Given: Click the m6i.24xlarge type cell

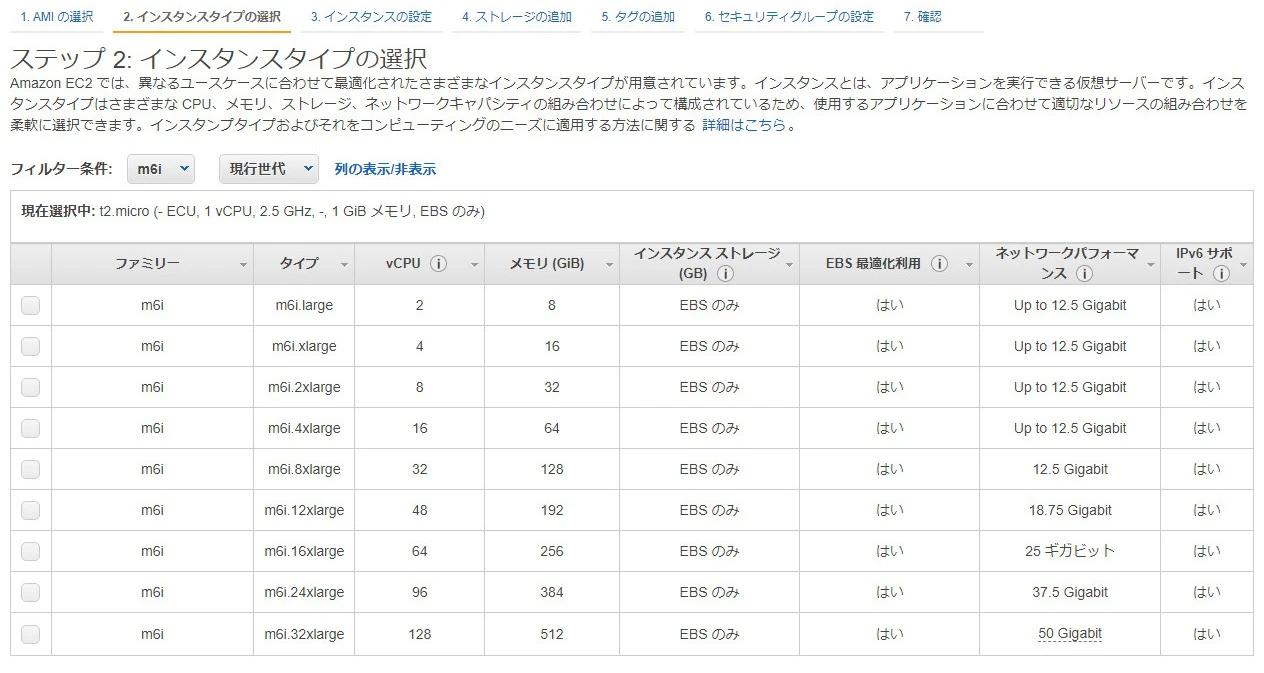Looking at the screenshot, I should point(304,592).
